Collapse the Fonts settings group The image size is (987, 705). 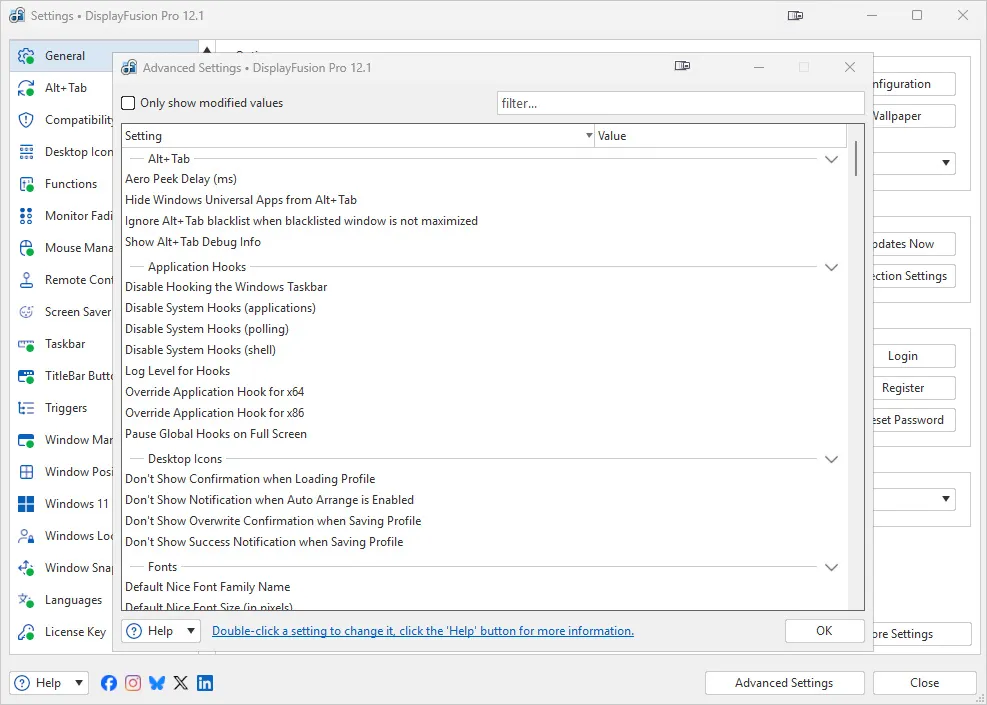point(832,568)
